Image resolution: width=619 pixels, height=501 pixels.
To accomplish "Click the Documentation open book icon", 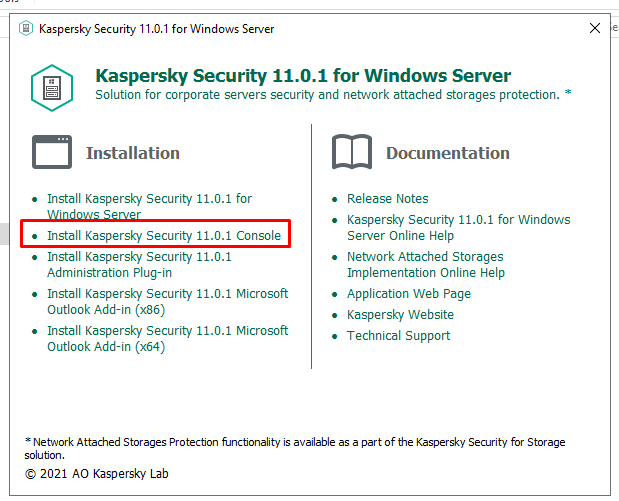I will pyautogui.click(x=352, y=153).
